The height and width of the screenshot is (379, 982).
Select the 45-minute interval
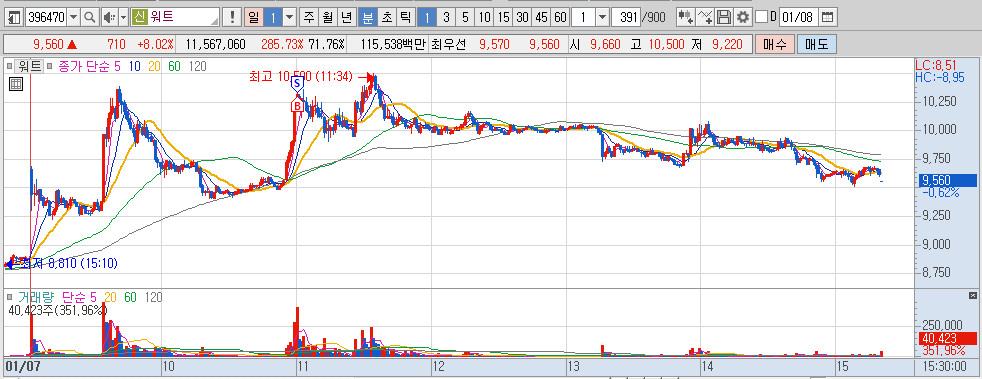pos(542,18)
